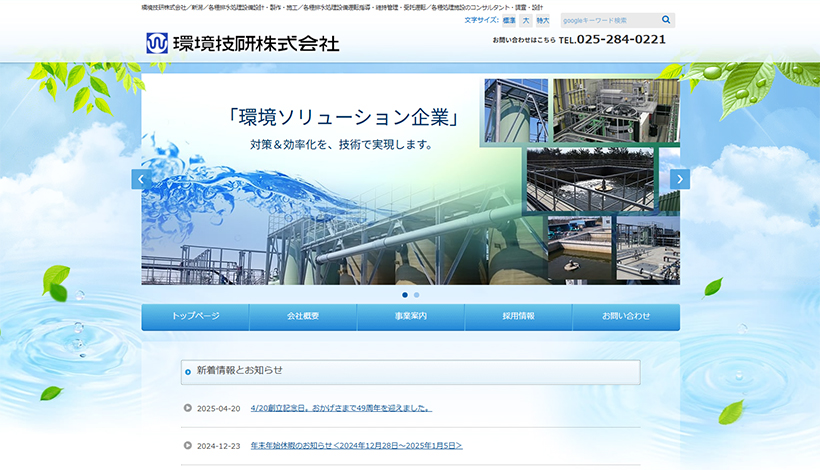Open the 4/20創立記念日 news link
This screenshot has width=820, height=470.
(x=341, y=408)
